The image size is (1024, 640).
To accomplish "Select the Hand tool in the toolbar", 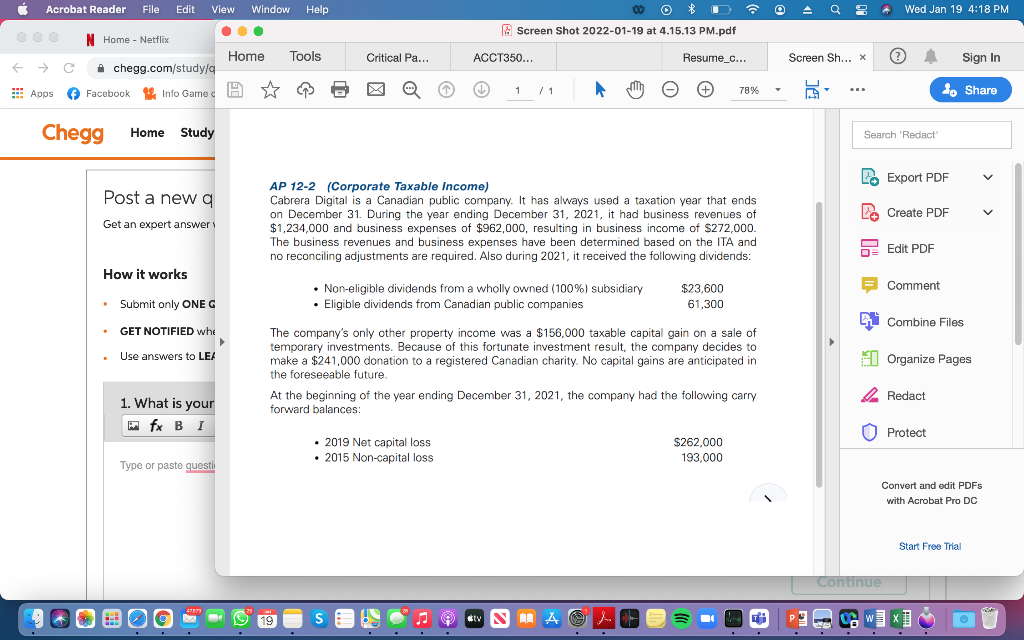I will tap(634, 89).
